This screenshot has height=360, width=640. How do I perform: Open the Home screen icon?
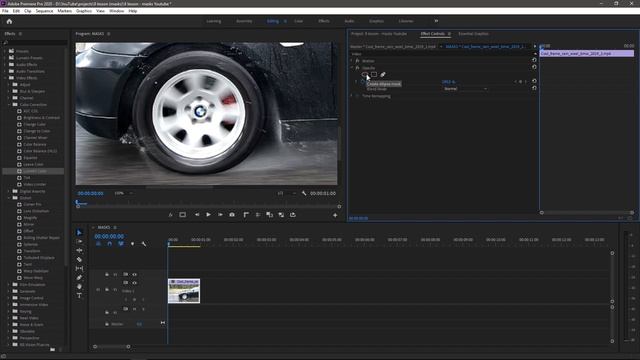point(9,21)
